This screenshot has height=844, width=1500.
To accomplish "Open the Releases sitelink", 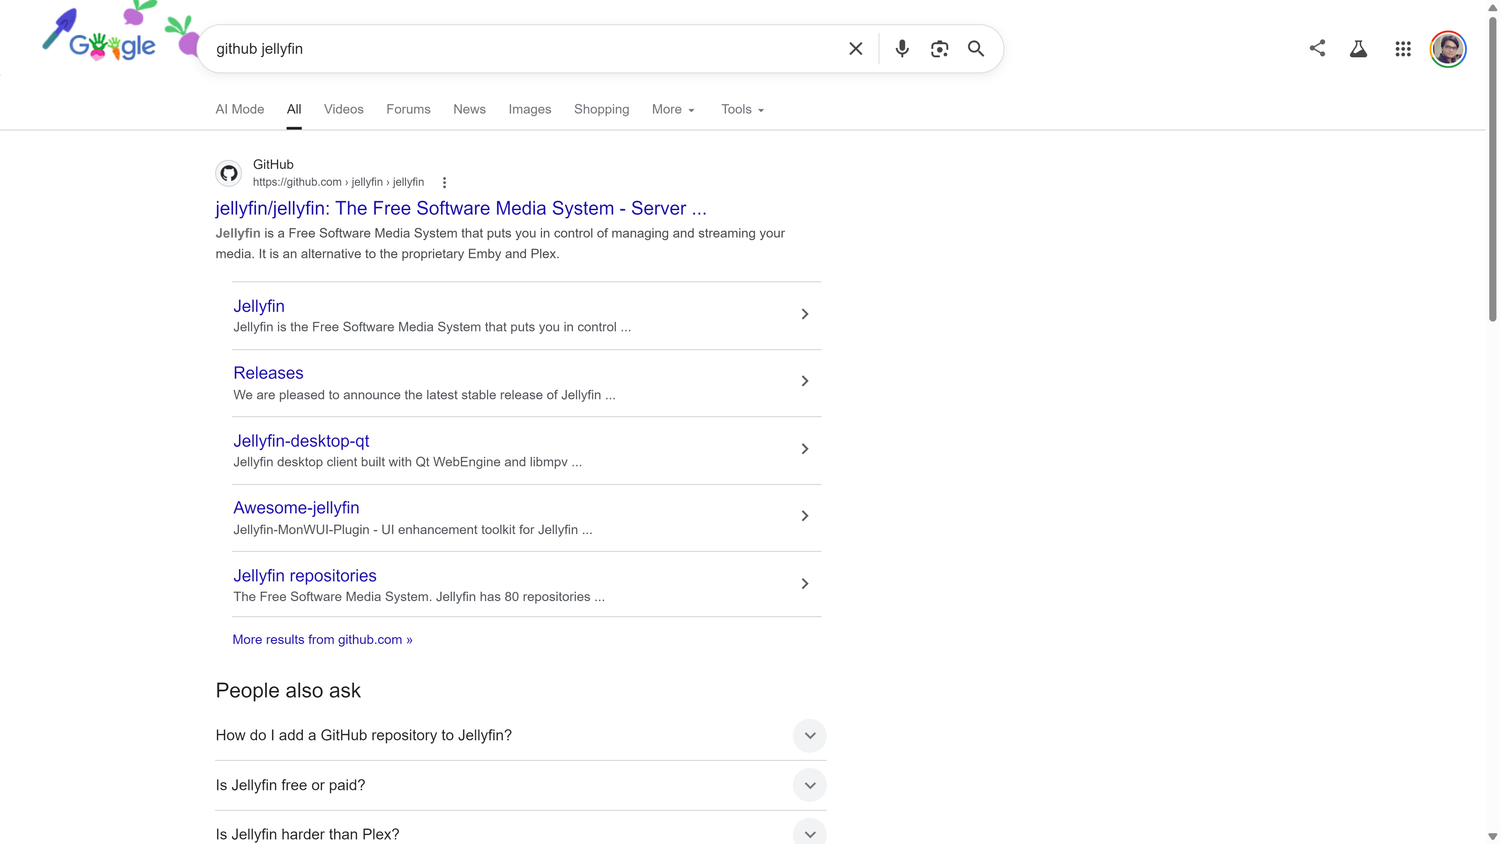I will click(x=268, y=373).
